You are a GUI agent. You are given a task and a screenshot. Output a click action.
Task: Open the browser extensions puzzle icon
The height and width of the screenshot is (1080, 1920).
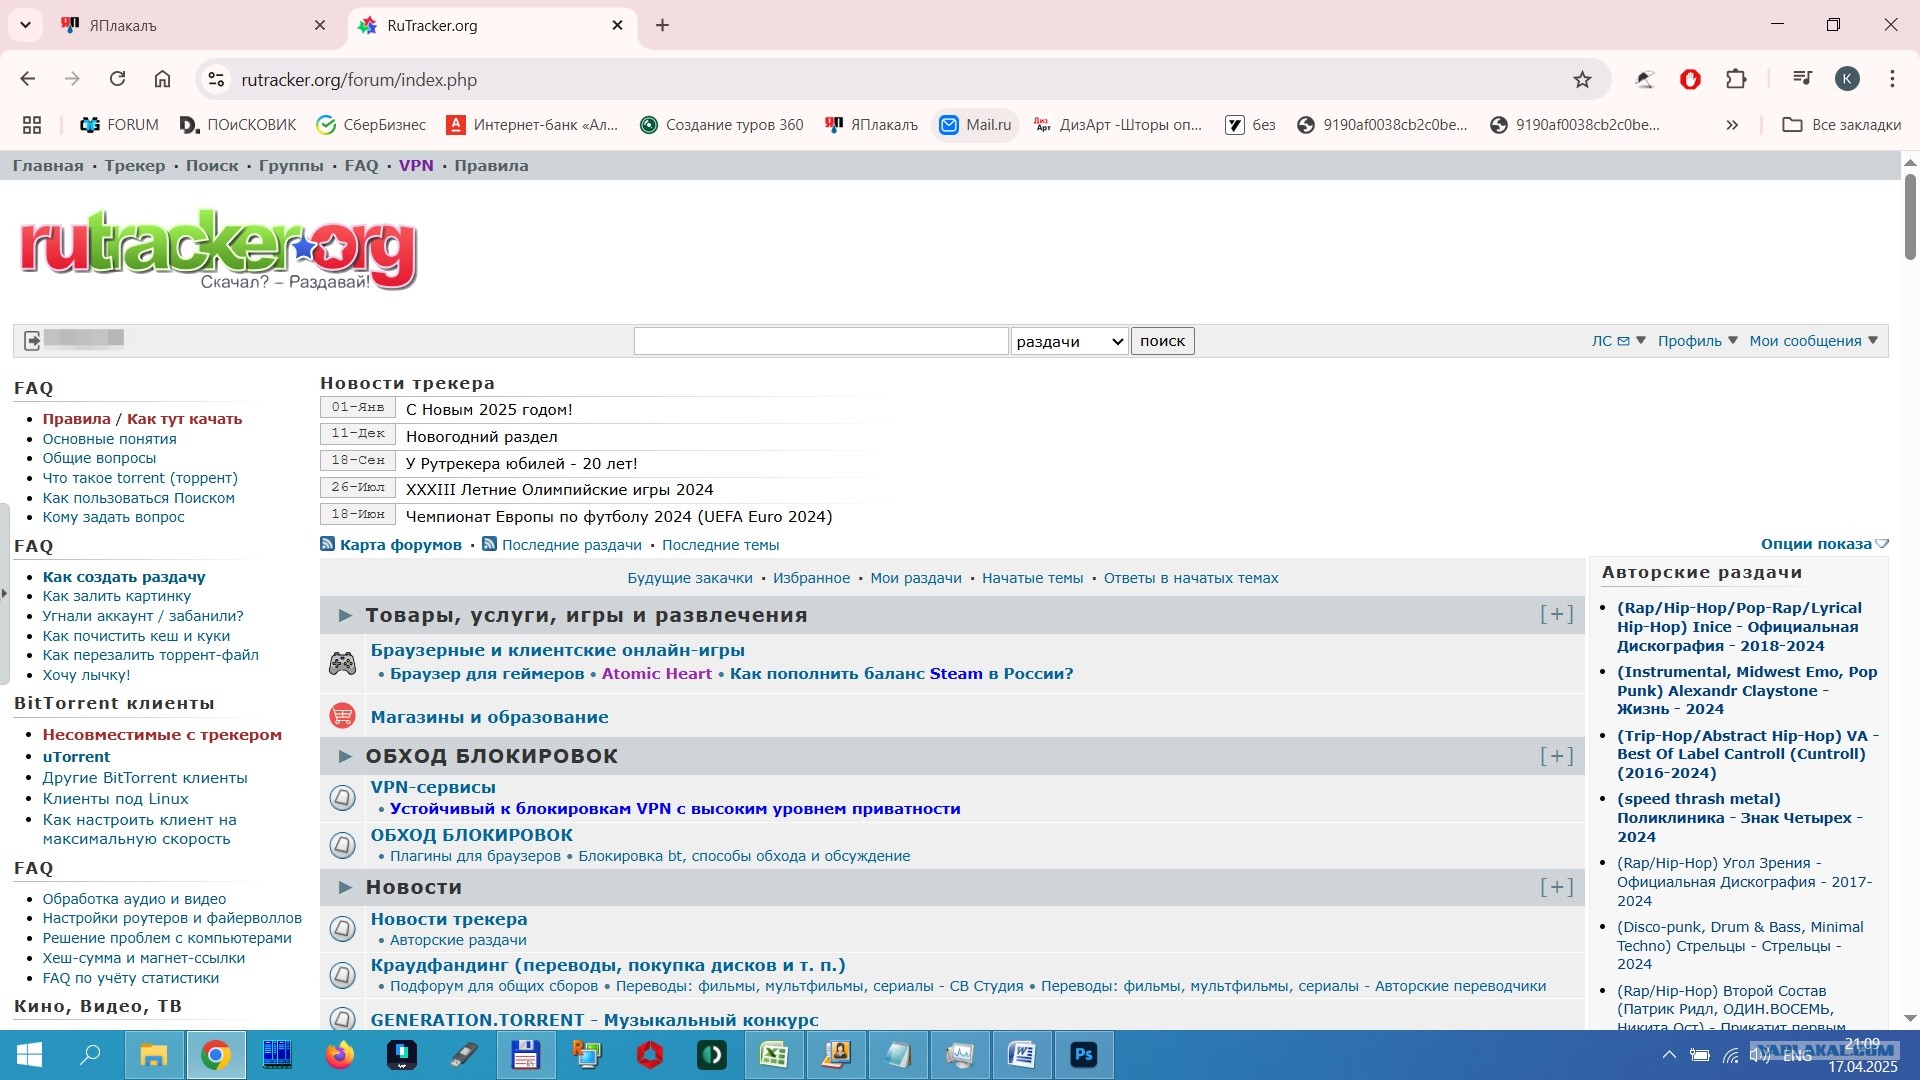[x=1736, y=79]
